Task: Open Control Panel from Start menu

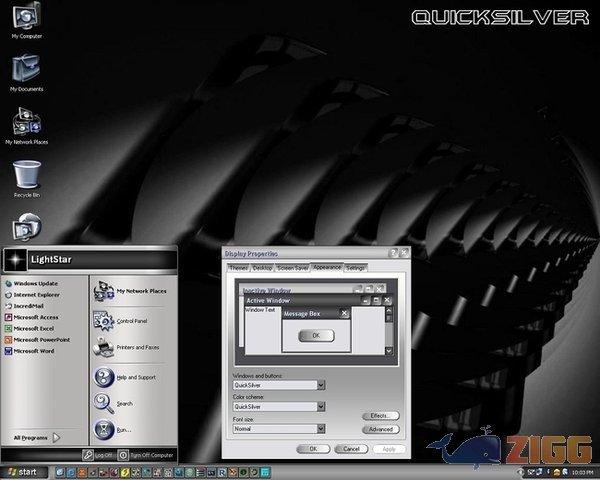Action: (x=121, y=321)
